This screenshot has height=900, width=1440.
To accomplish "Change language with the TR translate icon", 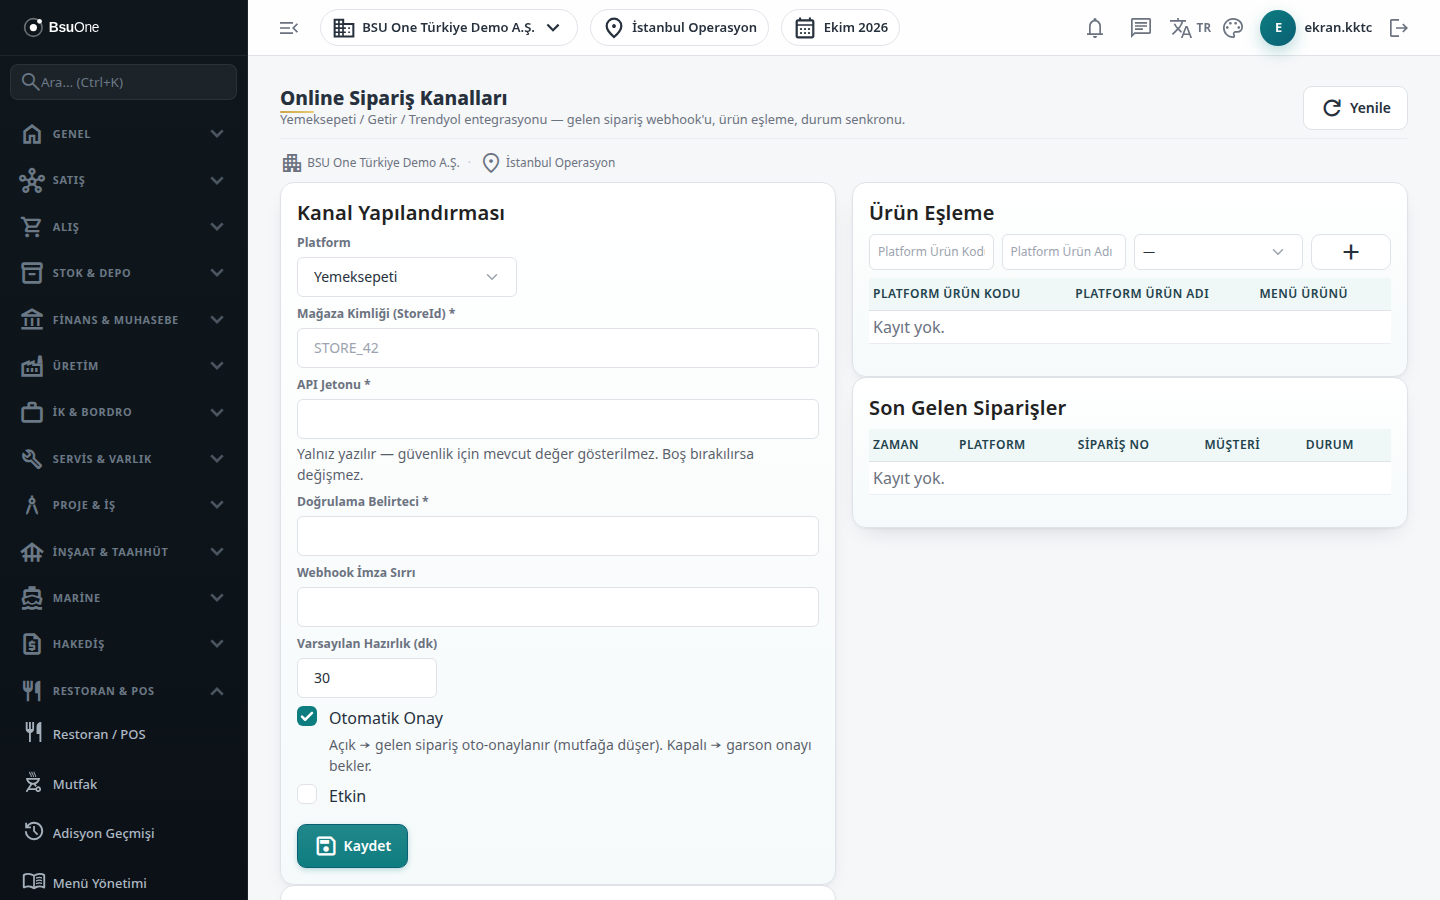I will [1190, 28].
